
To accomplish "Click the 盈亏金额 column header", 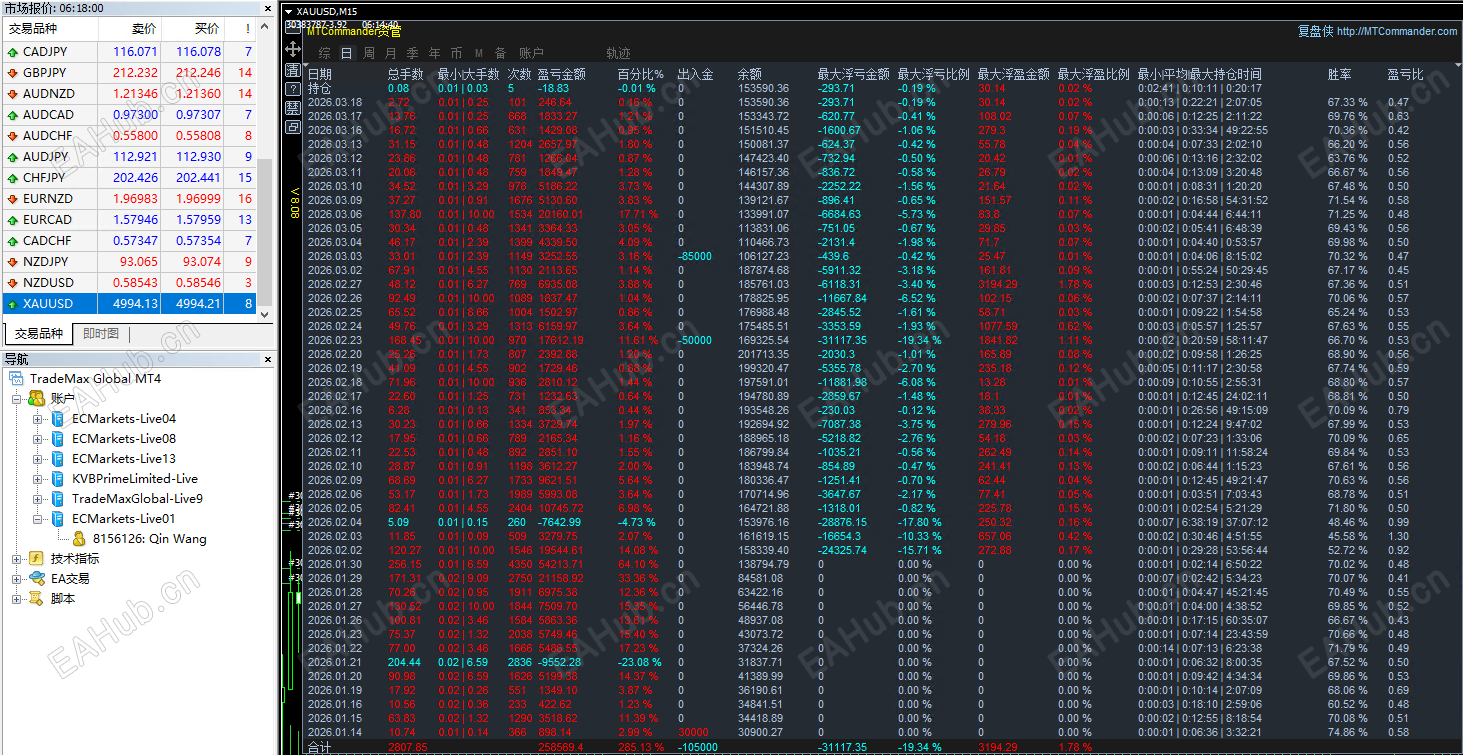I will pos(562,74).
